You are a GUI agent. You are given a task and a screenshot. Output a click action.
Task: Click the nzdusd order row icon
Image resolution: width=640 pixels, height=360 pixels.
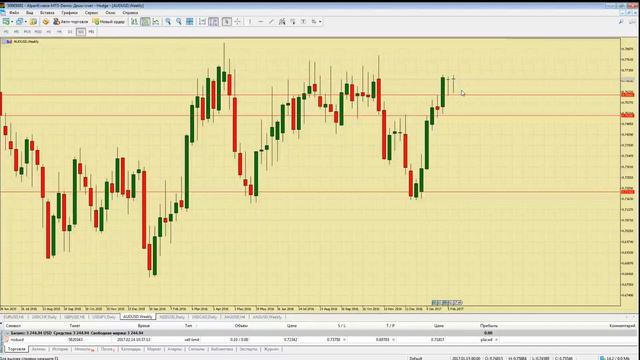point(7,340)
